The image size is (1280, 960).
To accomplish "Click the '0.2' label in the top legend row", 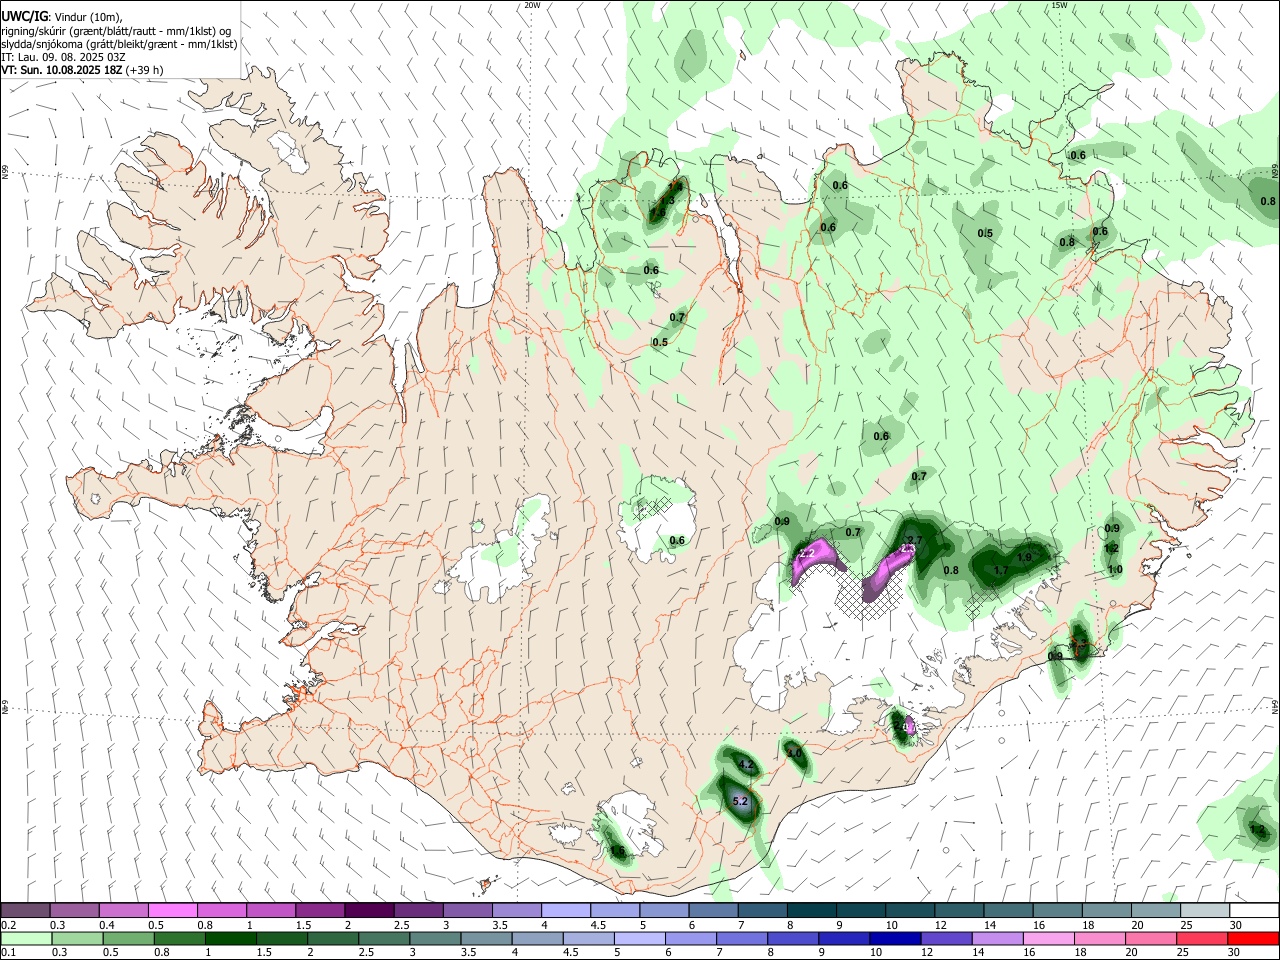I will point(8,924).
